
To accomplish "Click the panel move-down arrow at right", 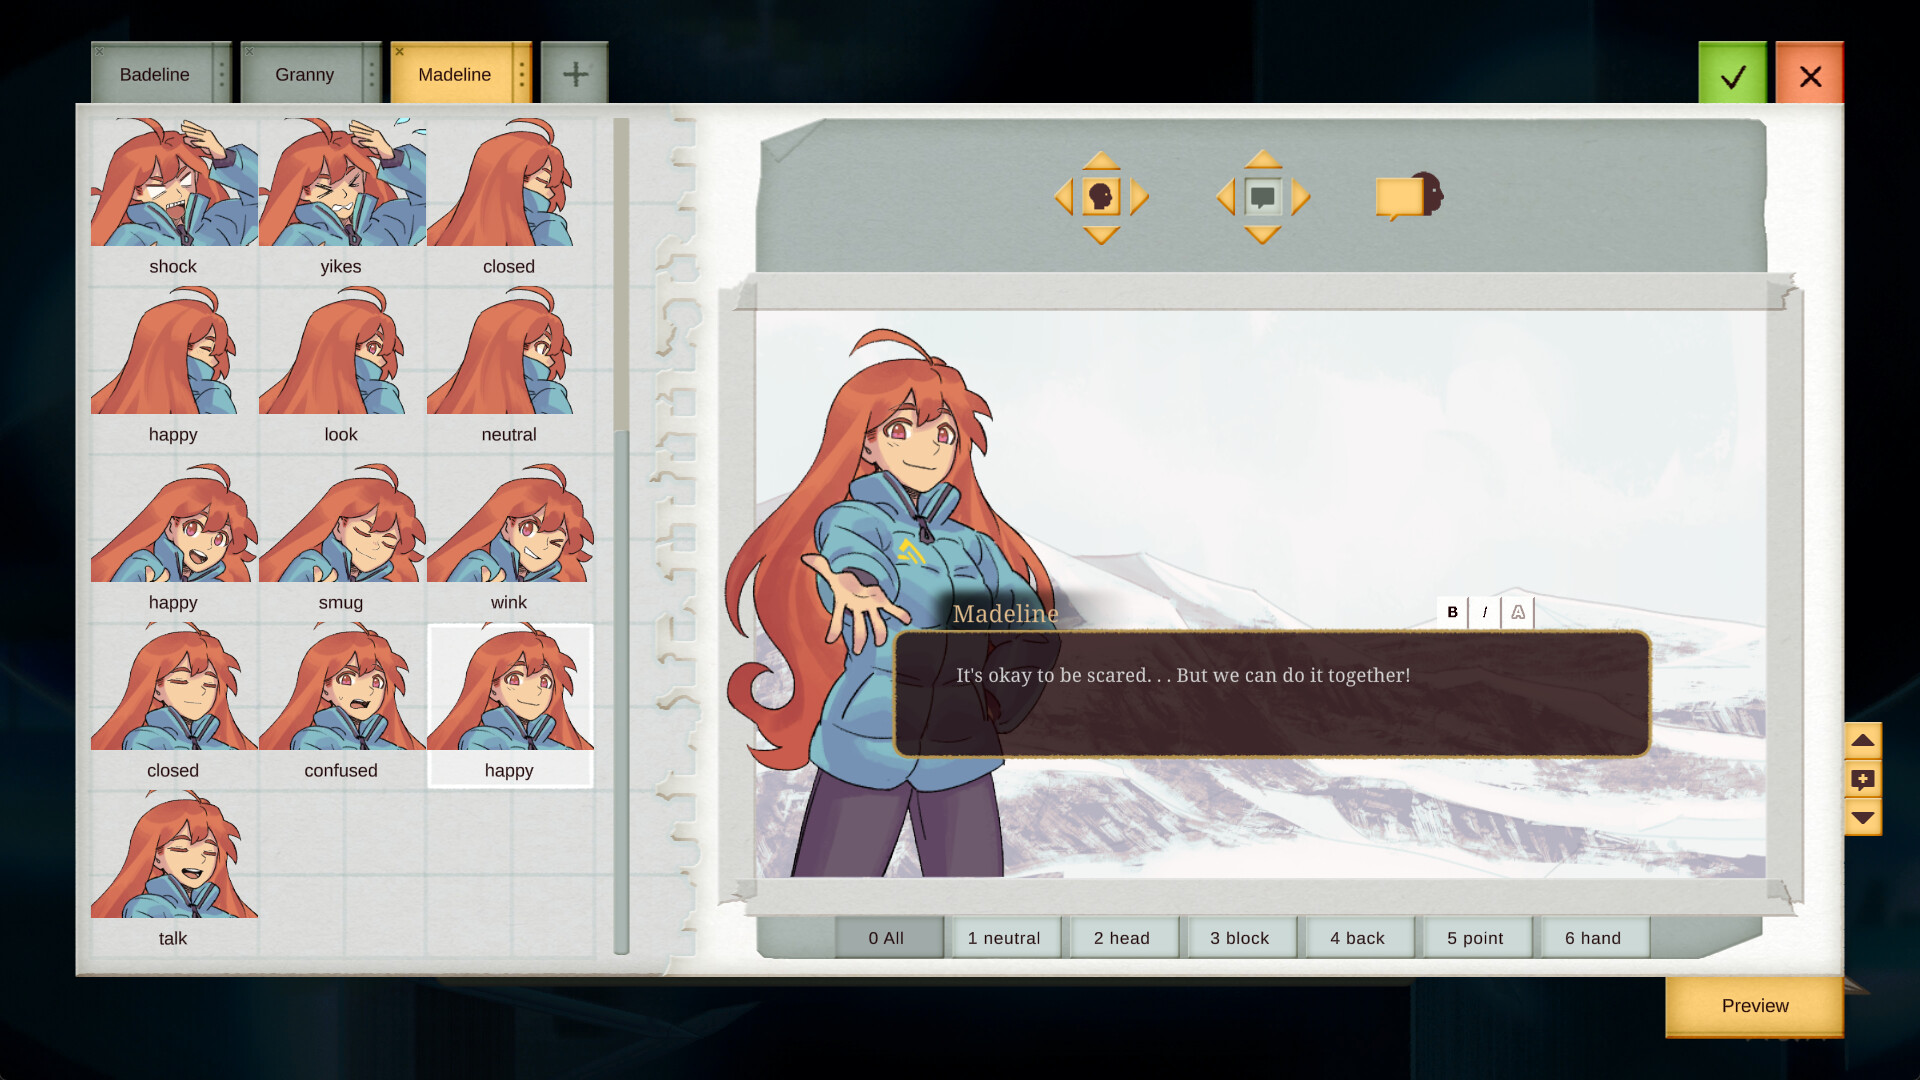I will tap(1862, 818).
